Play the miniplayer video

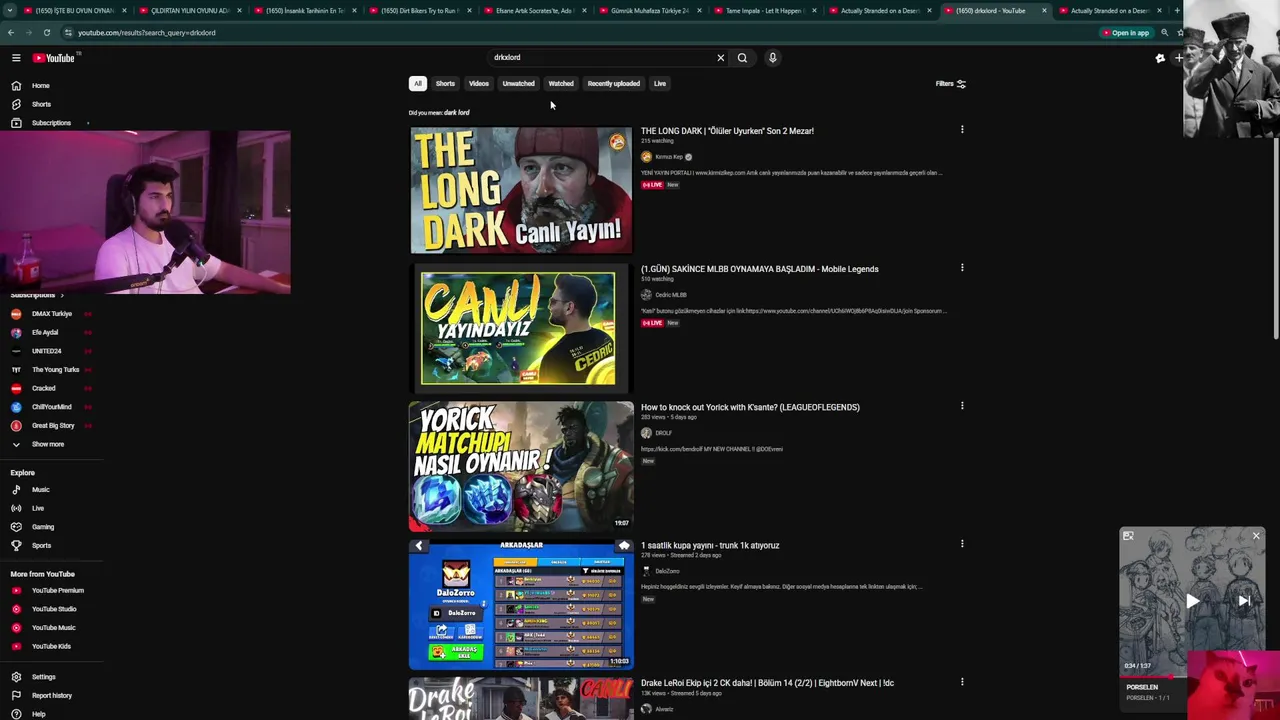click(1192, 601)
